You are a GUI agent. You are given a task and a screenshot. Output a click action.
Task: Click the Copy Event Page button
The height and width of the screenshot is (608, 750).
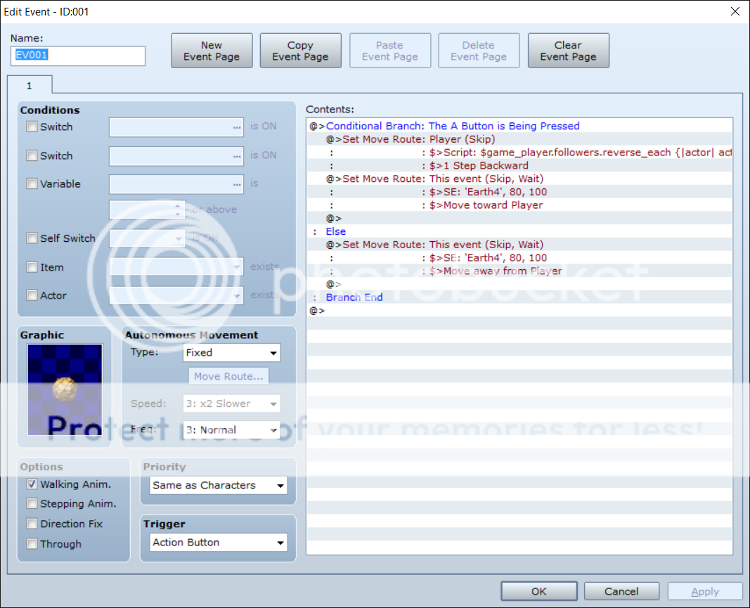pyautogui.click(x=300, y=51)
